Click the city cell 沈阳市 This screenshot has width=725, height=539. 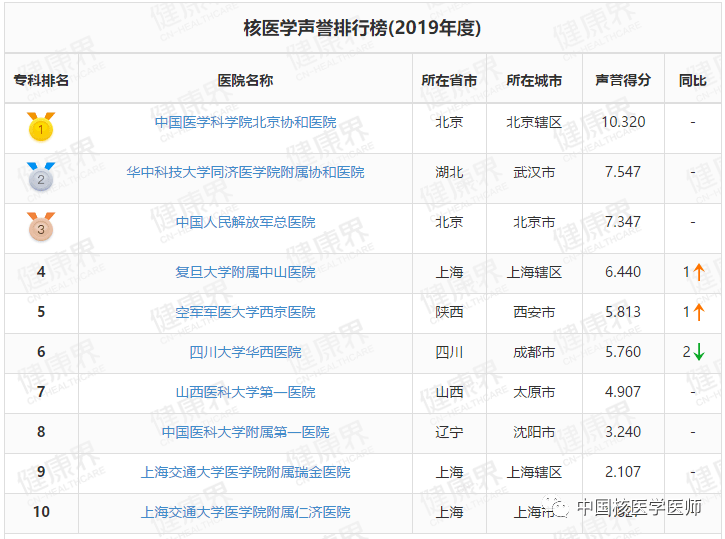(x=534, y=432)
